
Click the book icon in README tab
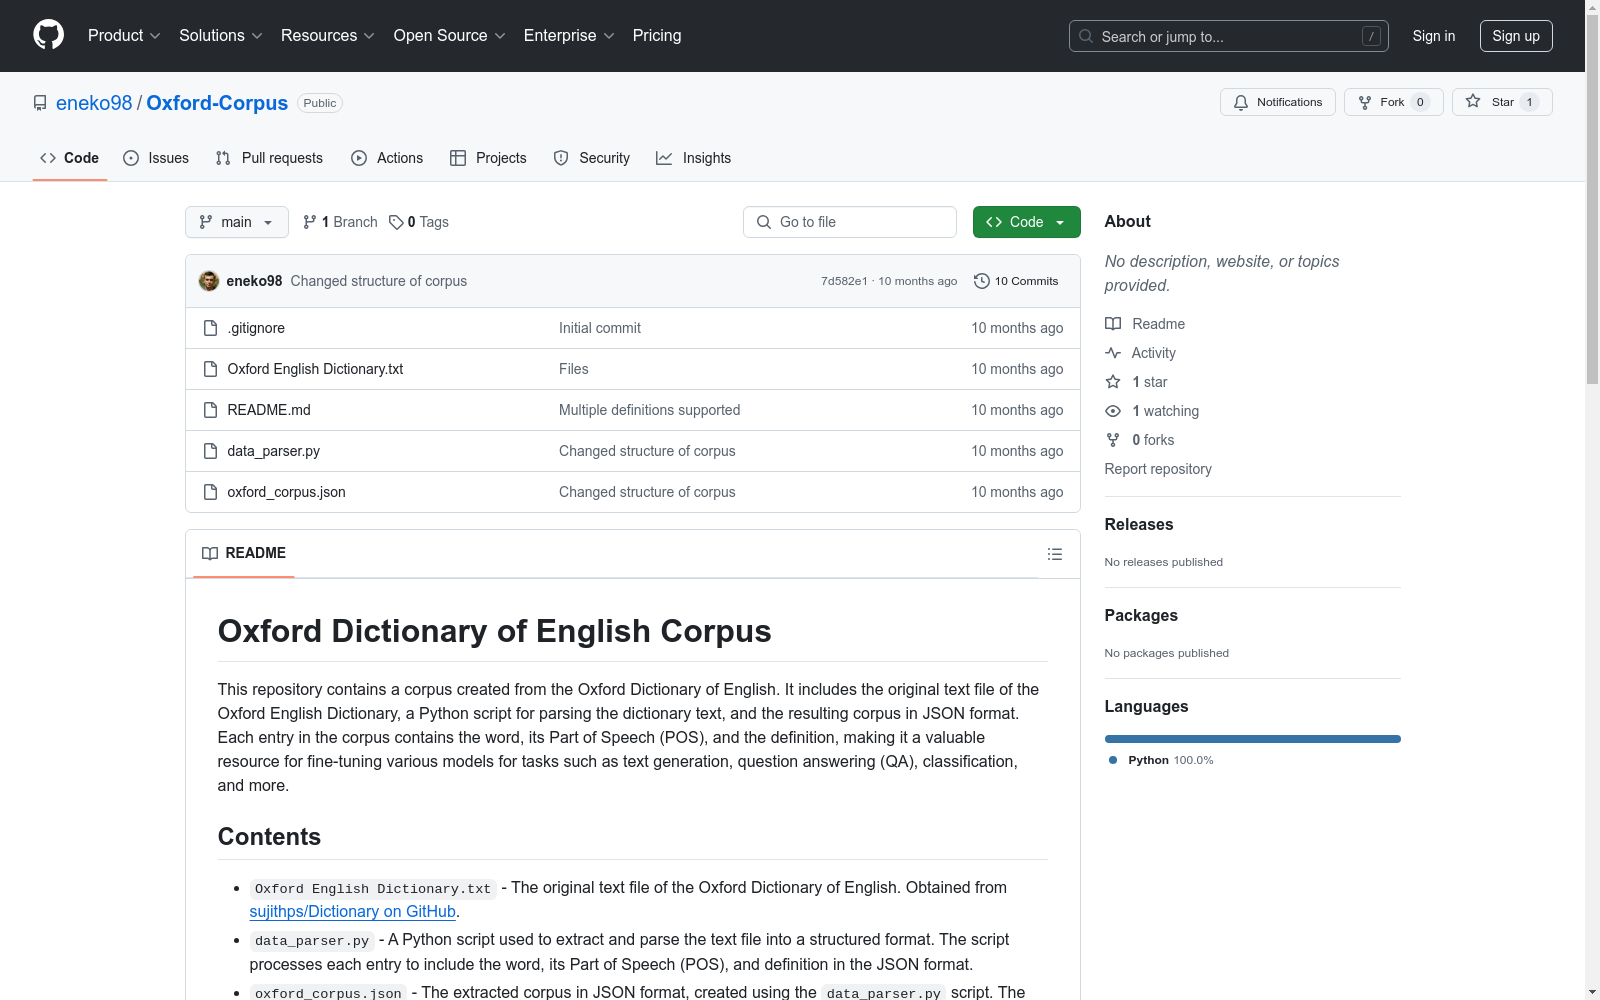pyautogui.click(x=210, y=553)
